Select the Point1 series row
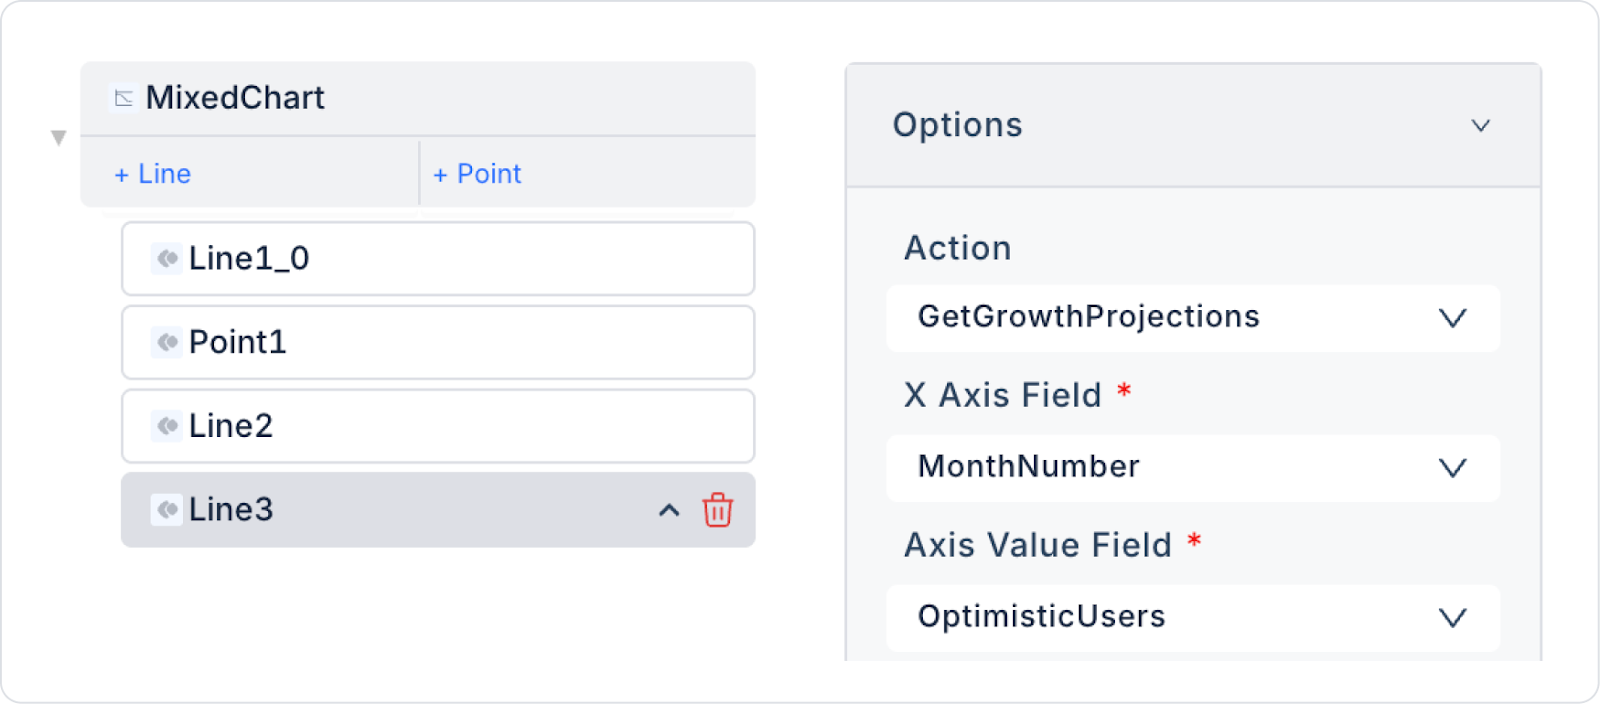This screenshot has height=704, width=1600. click(x=450, y=342)
